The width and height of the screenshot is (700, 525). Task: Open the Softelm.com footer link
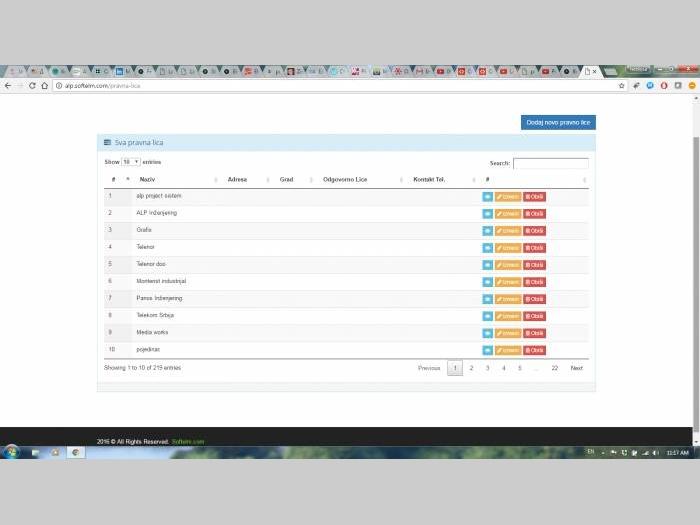pyautogui.click(x=188, y=441)
